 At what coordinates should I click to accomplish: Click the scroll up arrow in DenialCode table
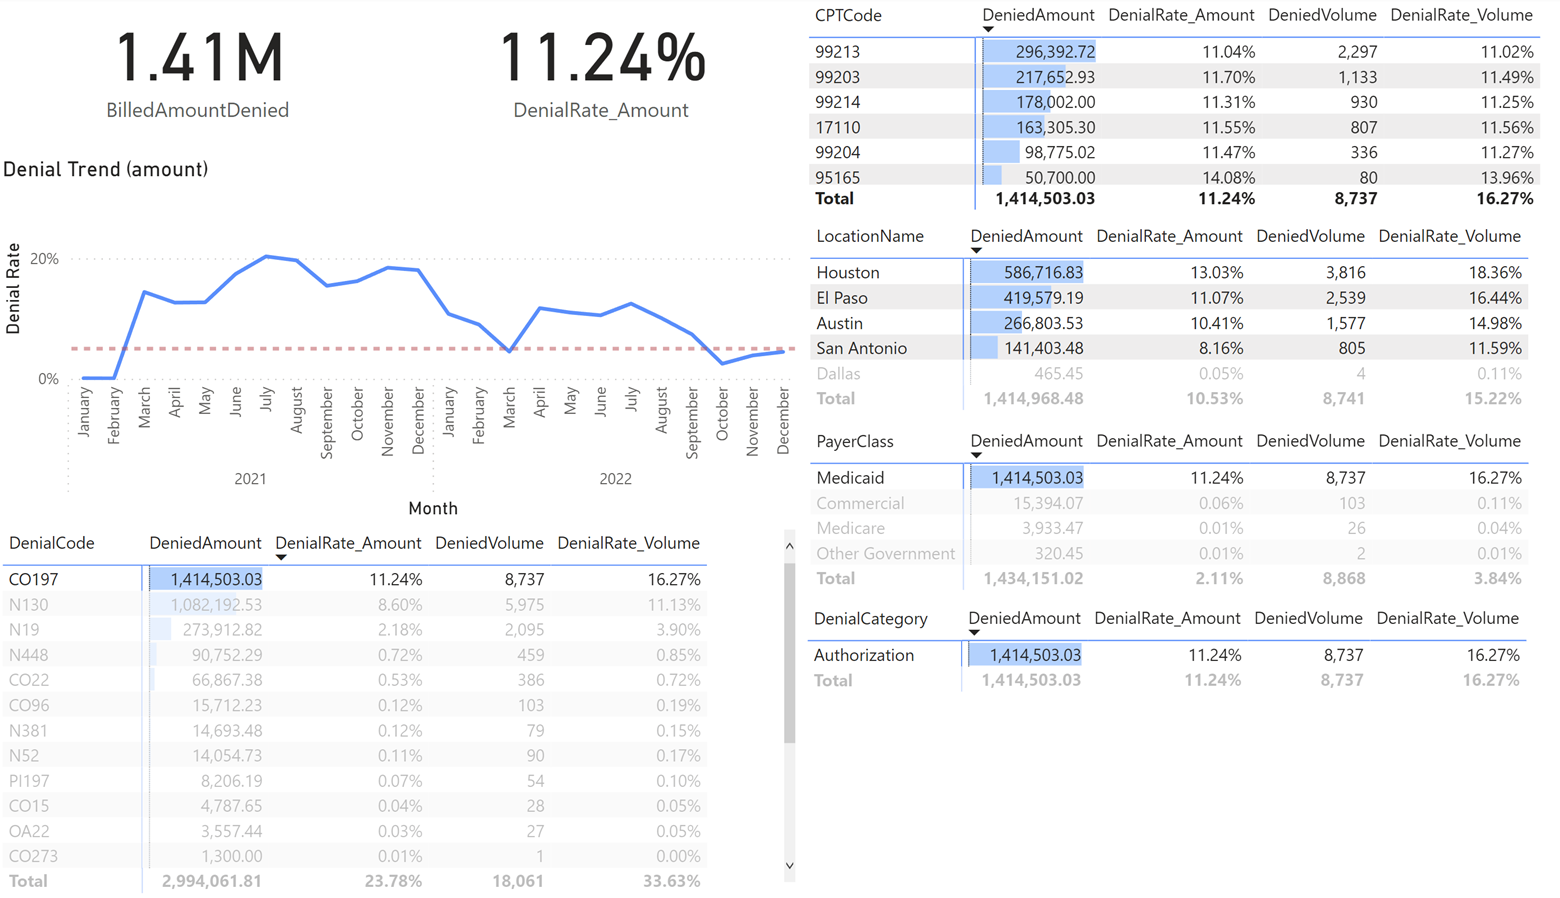tap(789, 546)
